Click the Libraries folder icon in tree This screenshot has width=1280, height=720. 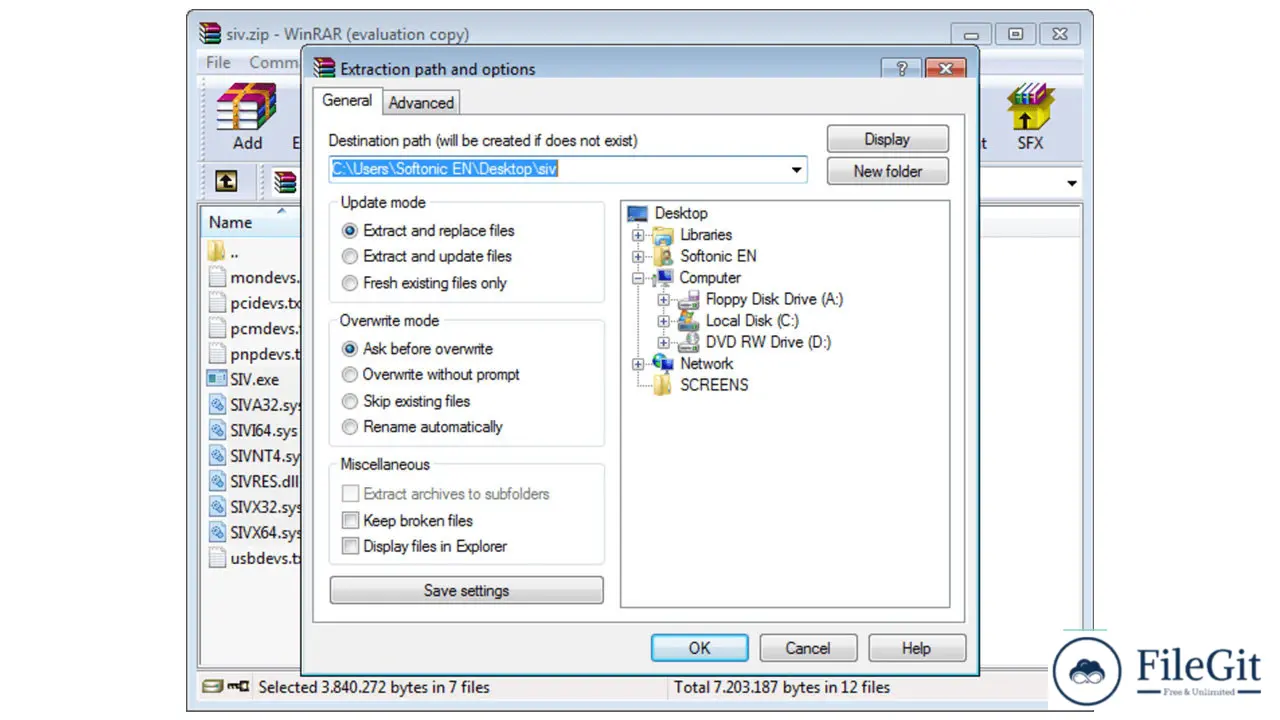pyautogui.click(x=663, y=235)
